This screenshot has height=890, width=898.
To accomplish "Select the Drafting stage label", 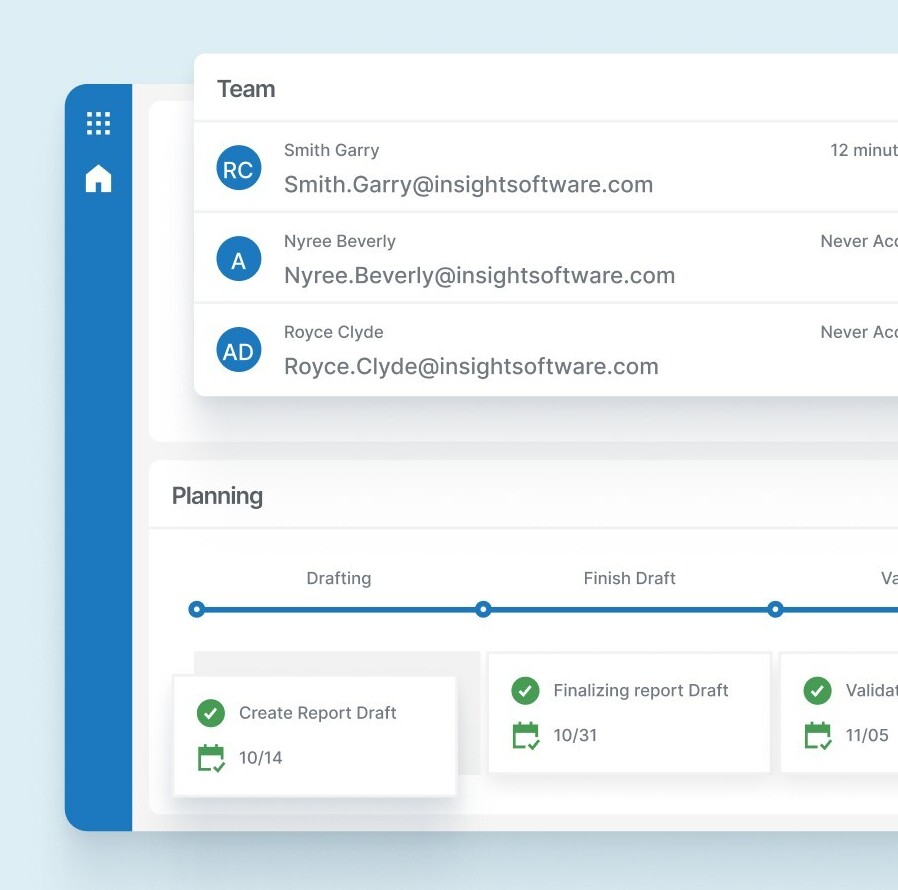I will tap(338, 578).
